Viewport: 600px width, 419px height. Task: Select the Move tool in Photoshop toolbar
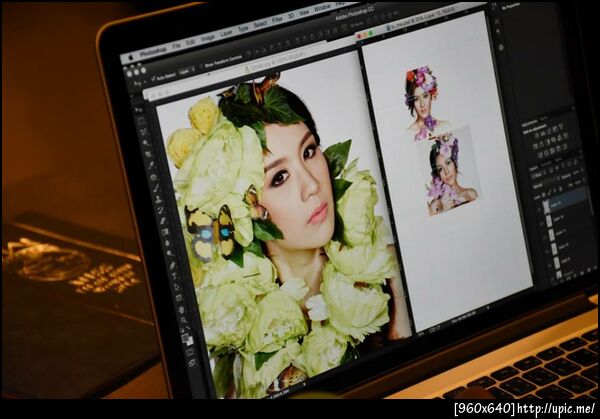pos(139,109)
